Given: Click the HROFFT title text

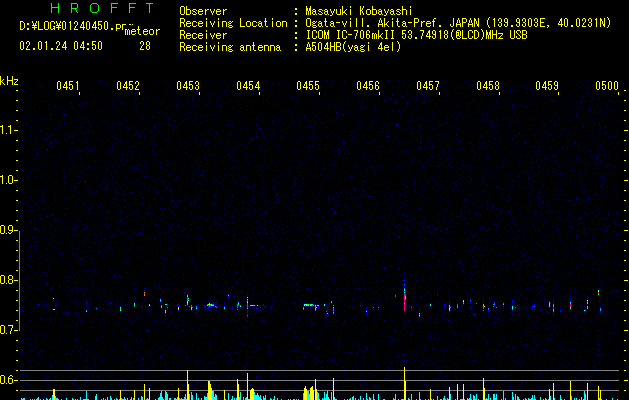Looking at the screenshot, I should pos(102,8).
